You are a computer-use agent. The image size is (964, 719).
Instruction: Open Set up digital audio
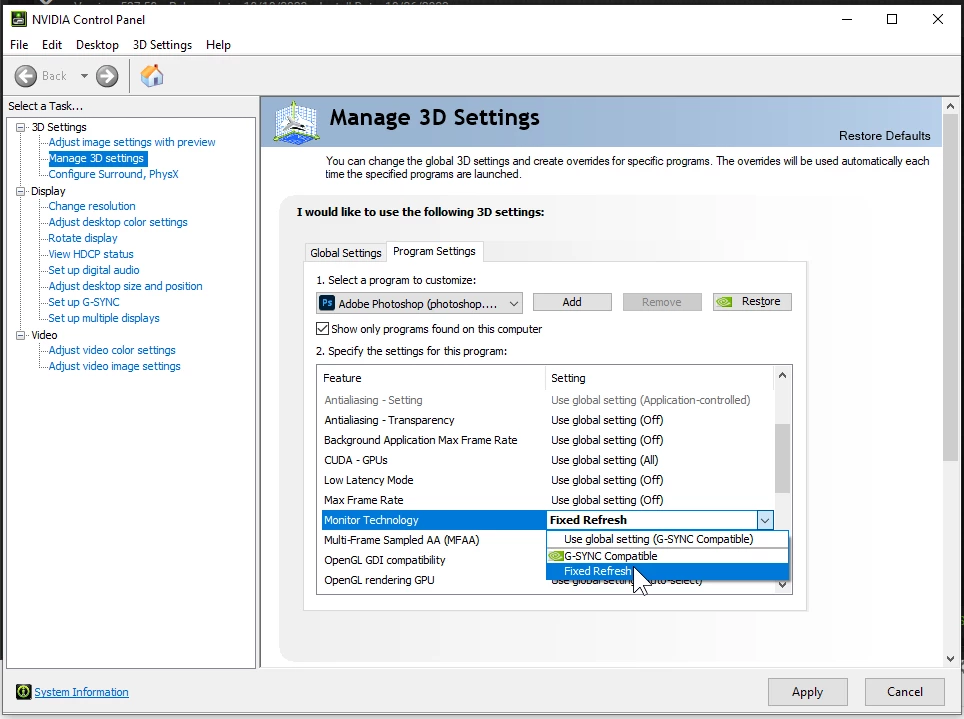tap(93, 270)
